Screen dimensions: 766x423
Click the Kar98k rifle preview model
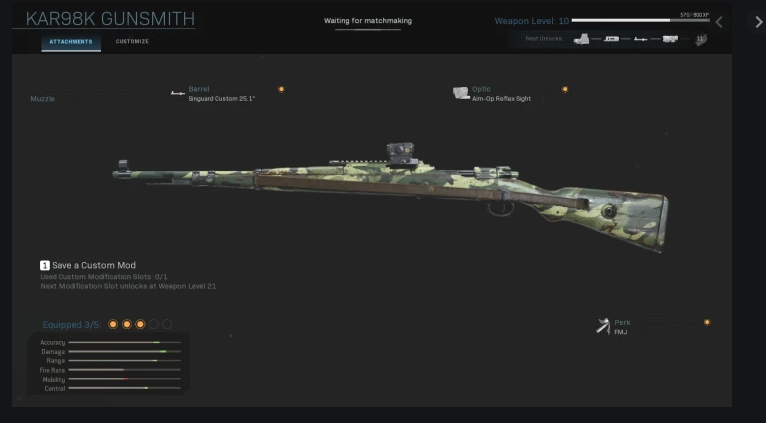coord(391,198)
